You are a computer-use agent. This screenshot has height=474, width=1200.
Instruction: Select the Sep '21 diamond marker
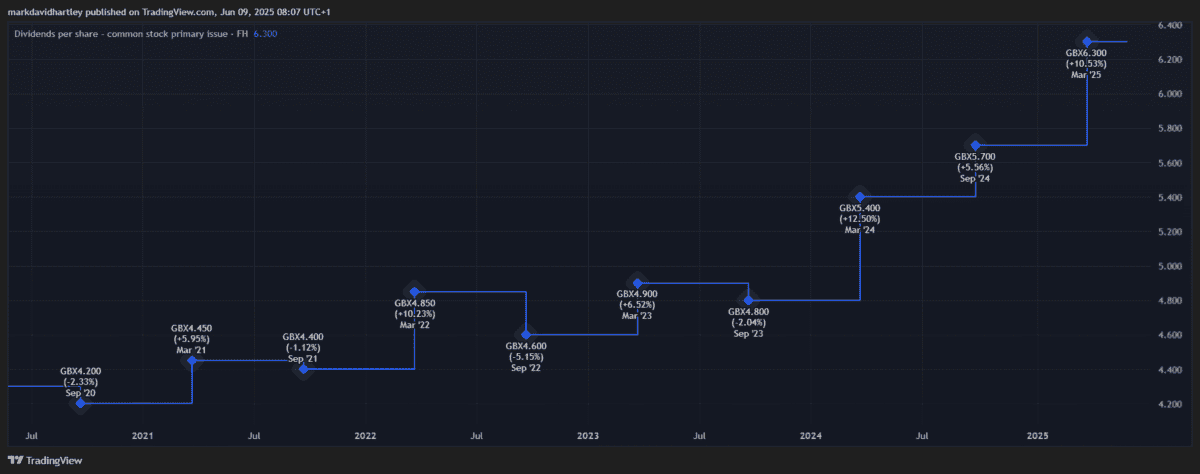[304, 369]
